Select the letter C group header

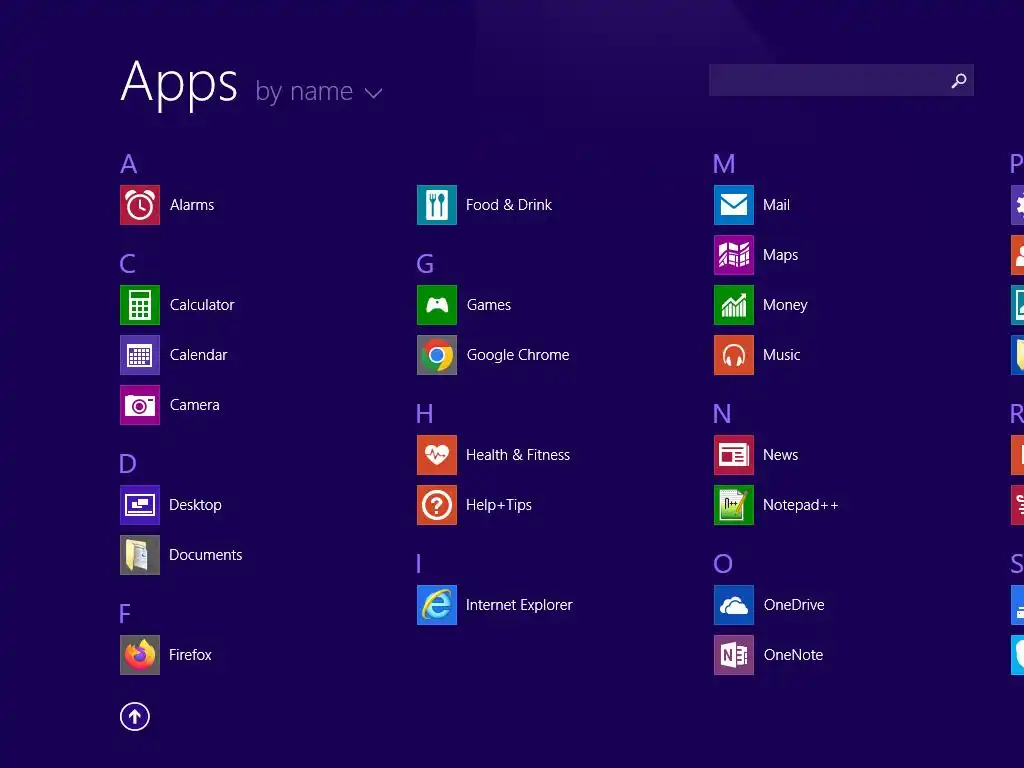click(128, 264)
